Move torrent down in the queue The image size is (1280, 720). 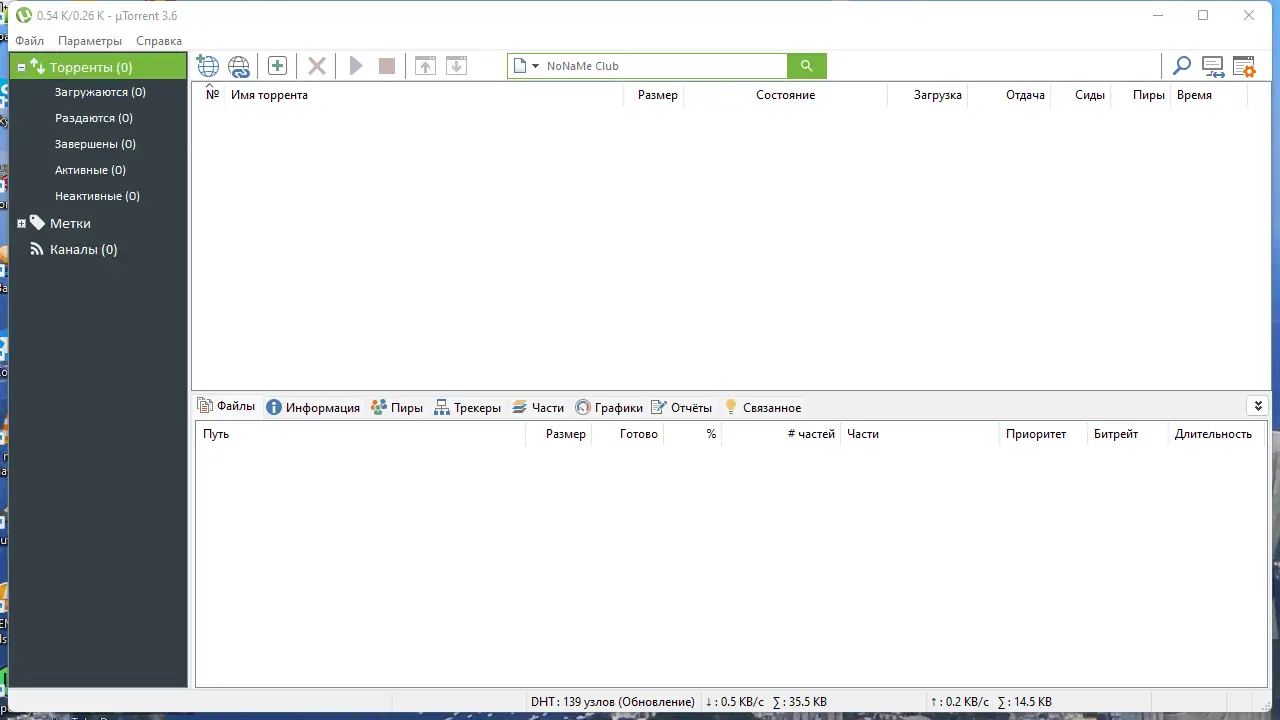[x=456, y=65]
